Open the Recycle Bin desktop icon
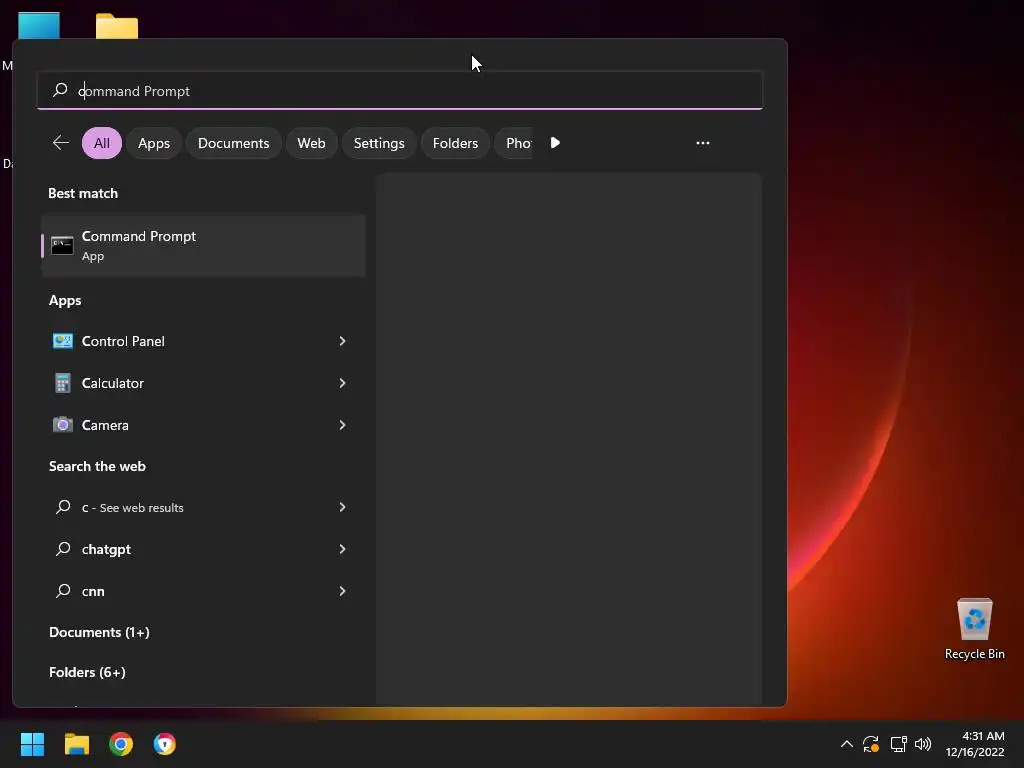The image size is (1024, 768). [974, 629]
